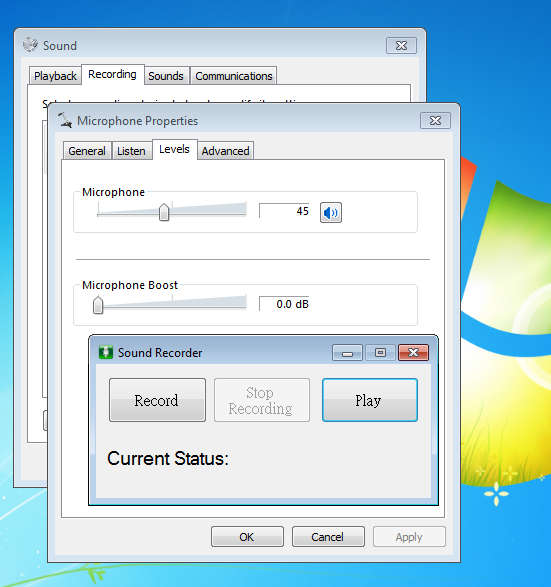Confirm with the OK button
The width and height of the screenshot is (551, 587).
click(247, 537)
